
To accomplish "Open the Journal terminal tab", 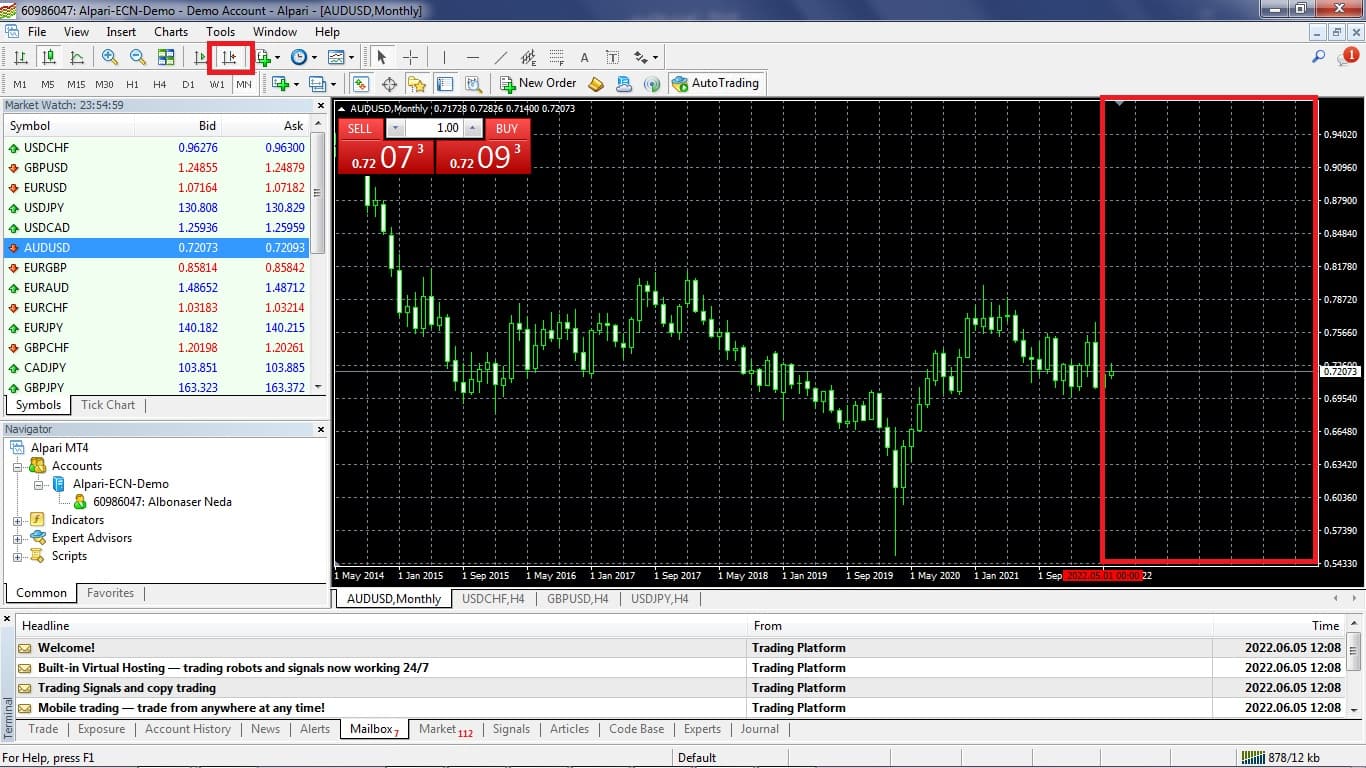I will [x=760, y=729].
